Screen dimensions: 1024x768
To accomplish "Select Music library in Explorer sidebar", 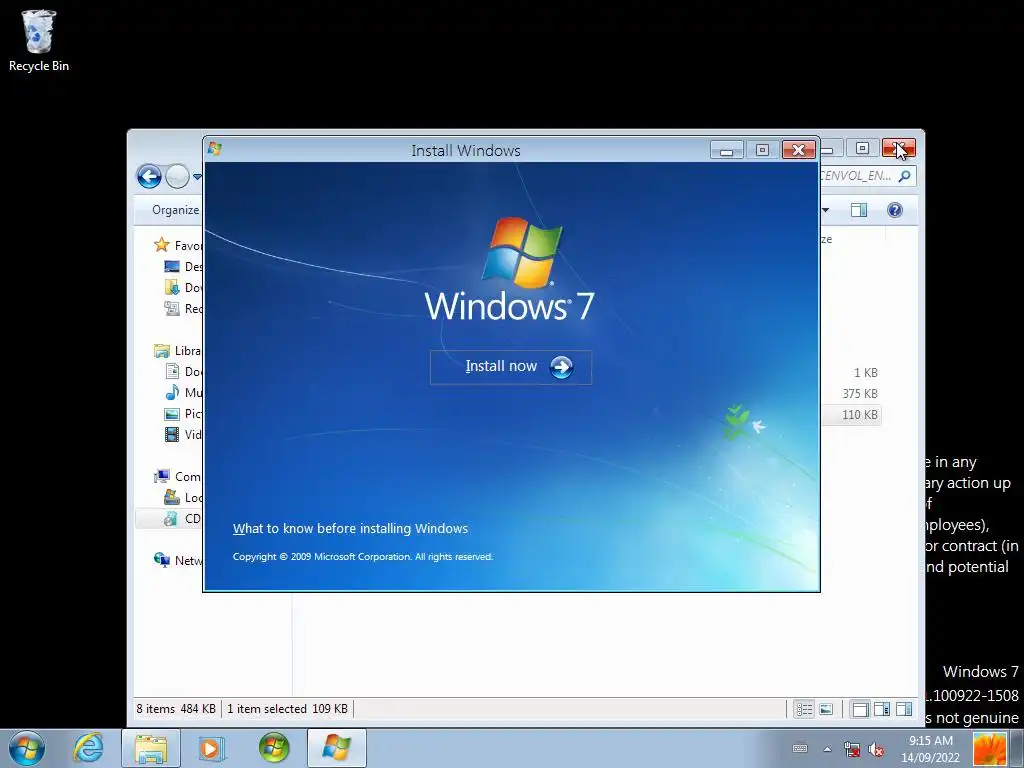I will (x=183, y=392).
